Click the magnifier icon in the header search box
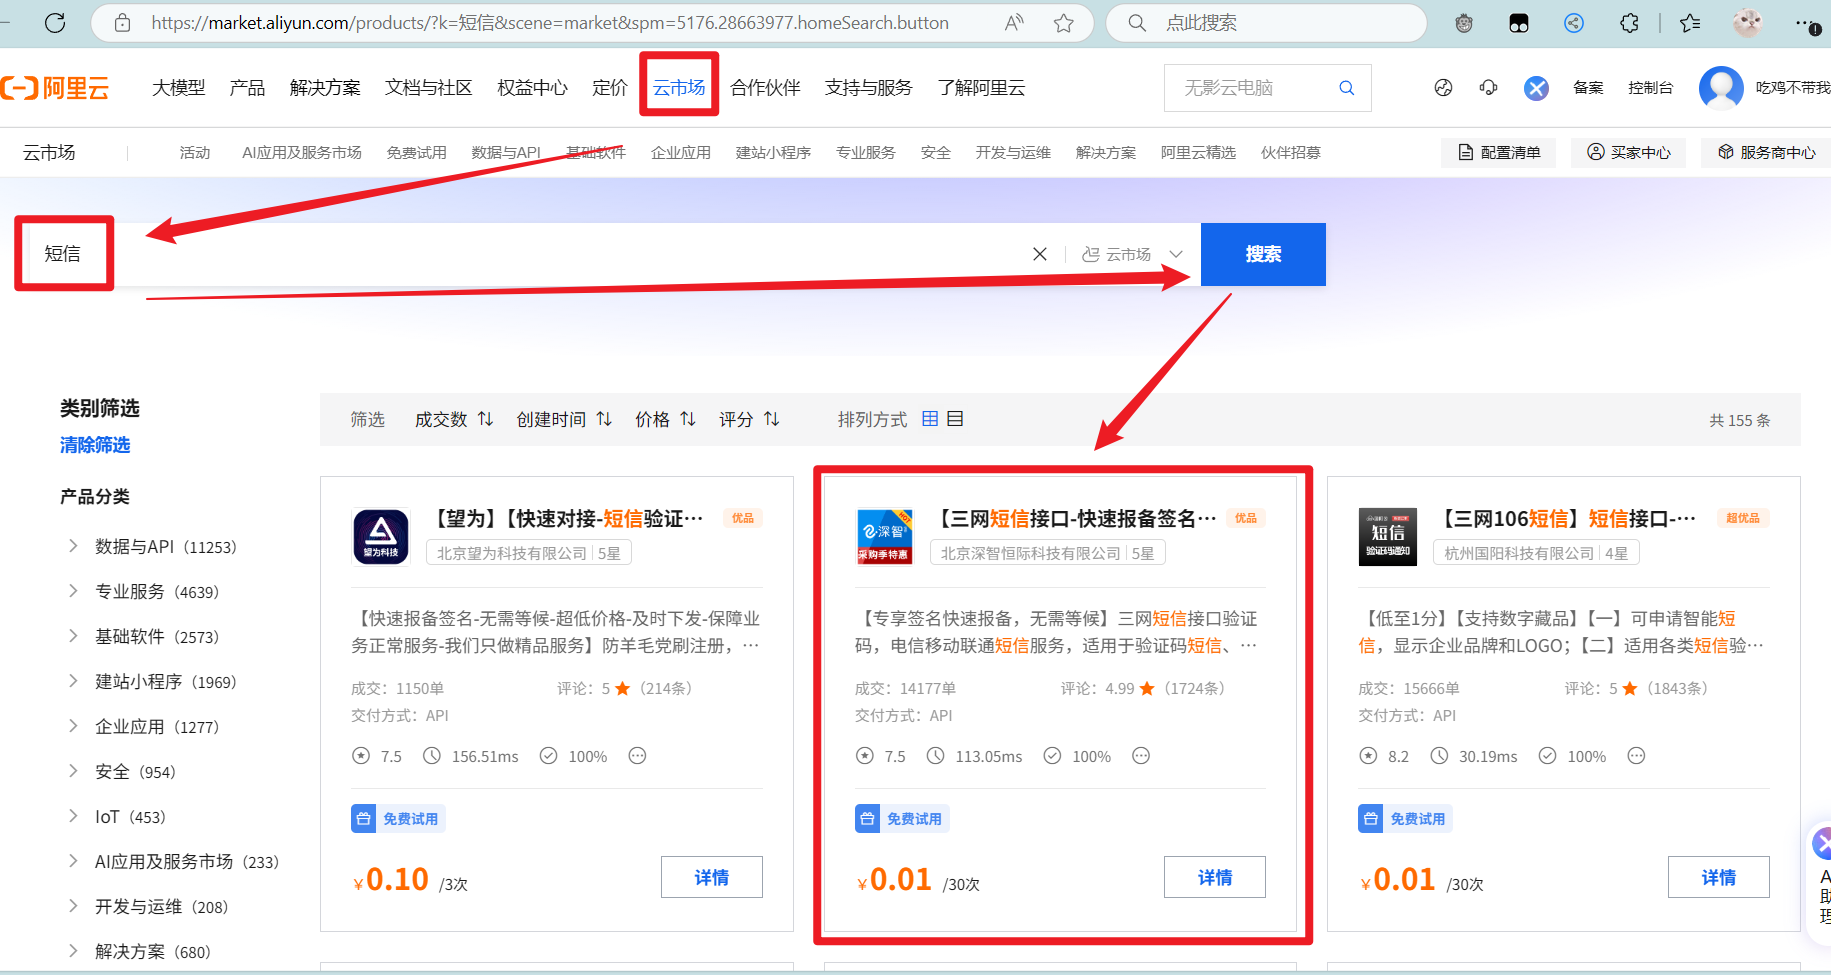 click(1347, 88)
